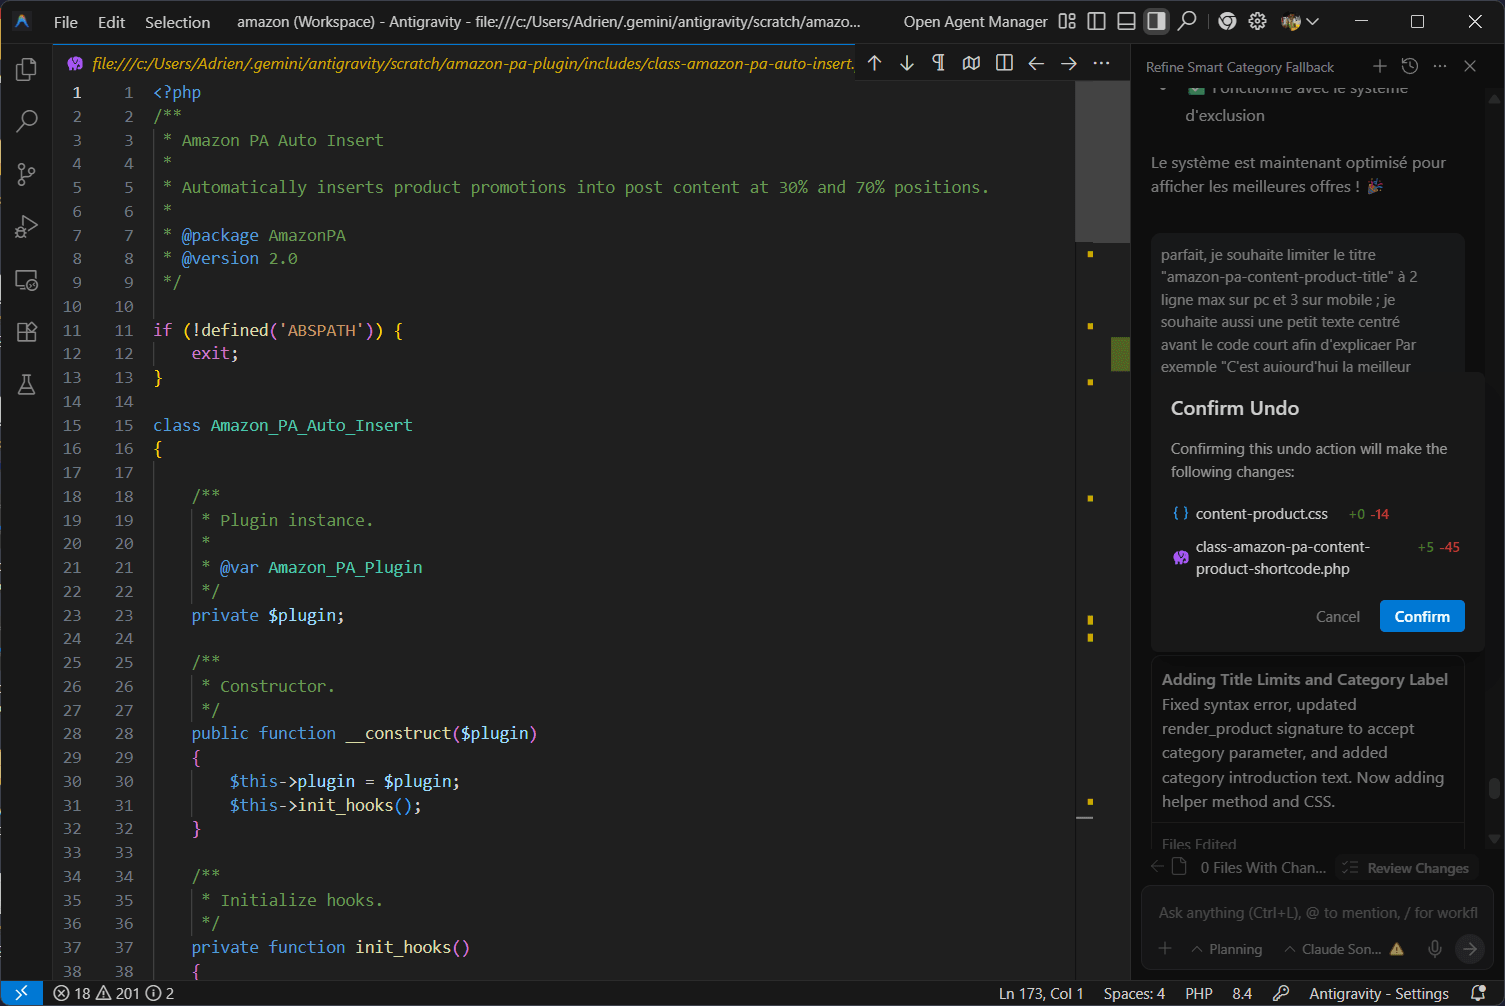Cancel the Confirm Undo dialog
The height and width of the screenshot is (1006, 1505).
(1337, 616)
